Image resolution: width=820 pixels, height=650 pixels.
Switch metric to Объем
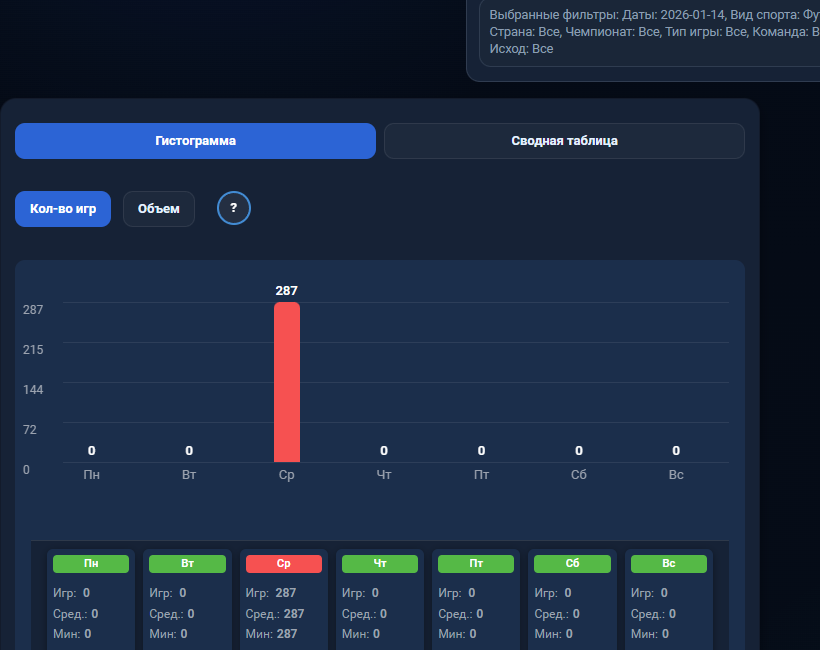tap(159, 209)
